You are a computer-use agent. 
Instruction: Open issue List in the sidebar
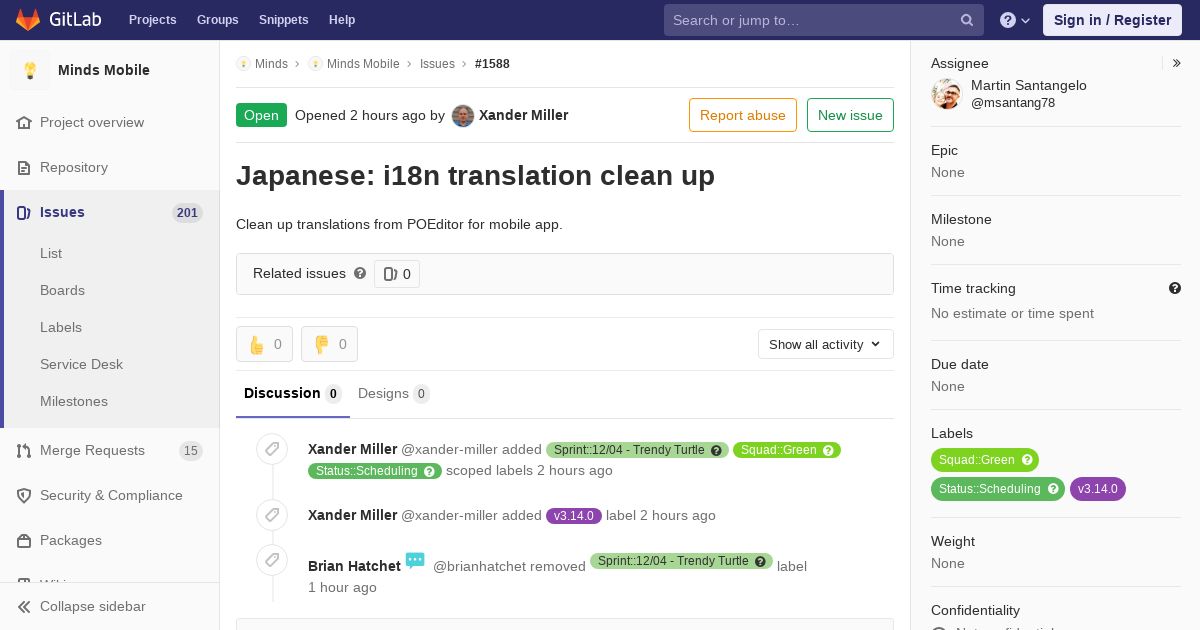pos(51,253)
